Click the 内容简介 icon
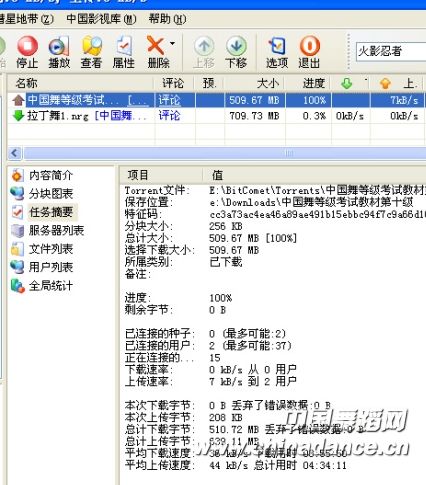426x485 pixels. [x=17, y=175]
